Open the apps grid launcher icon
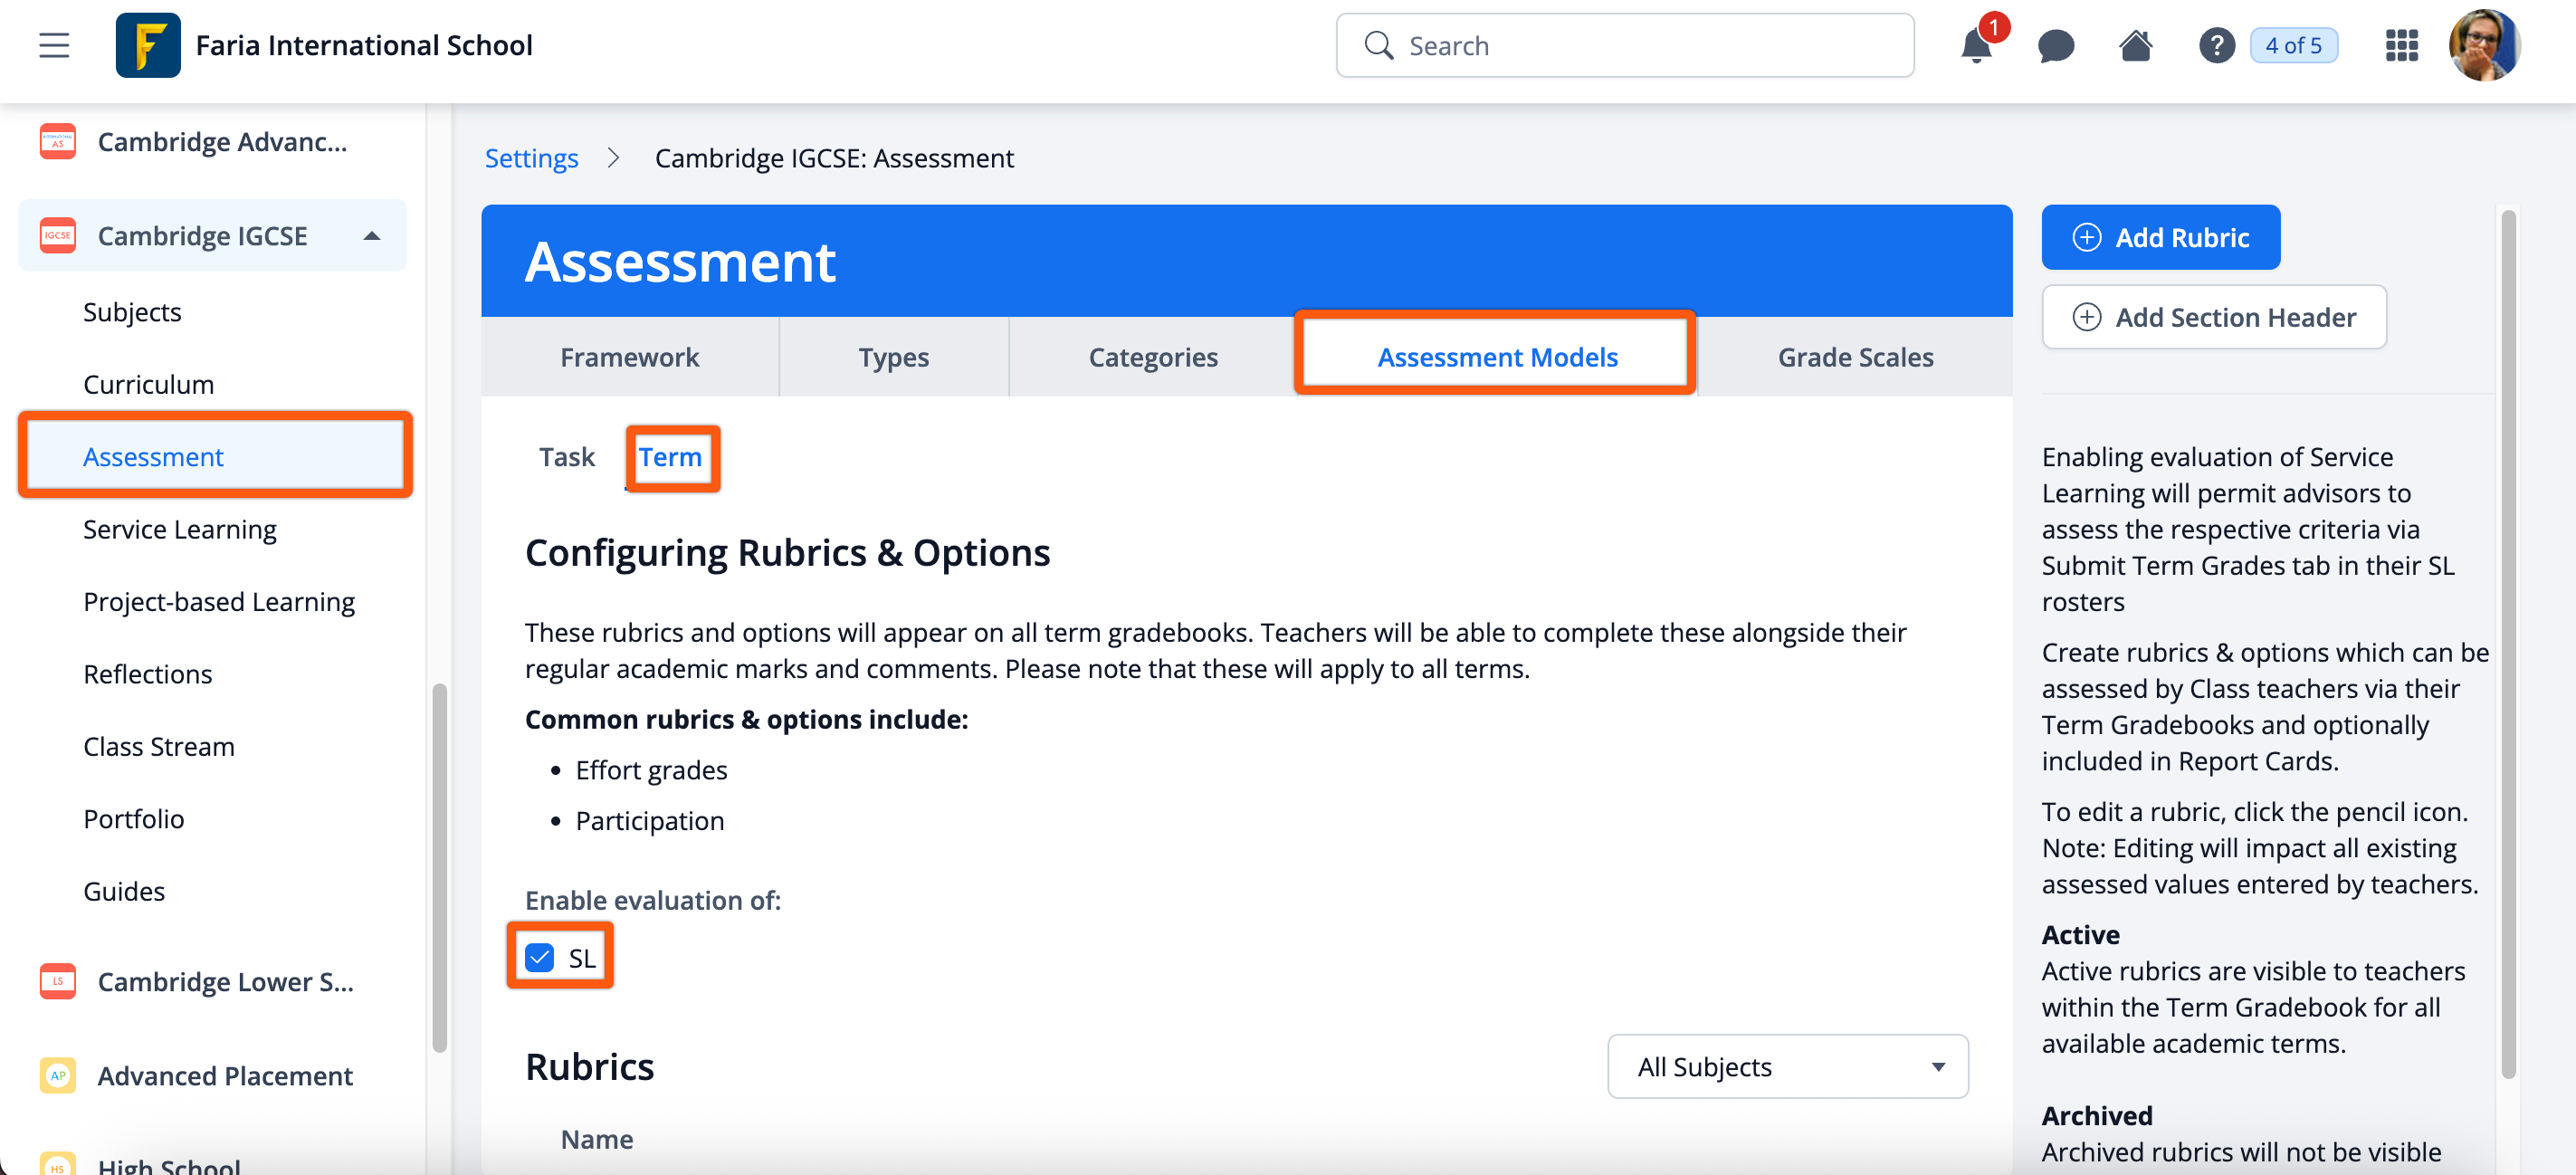 (2401, 46)
